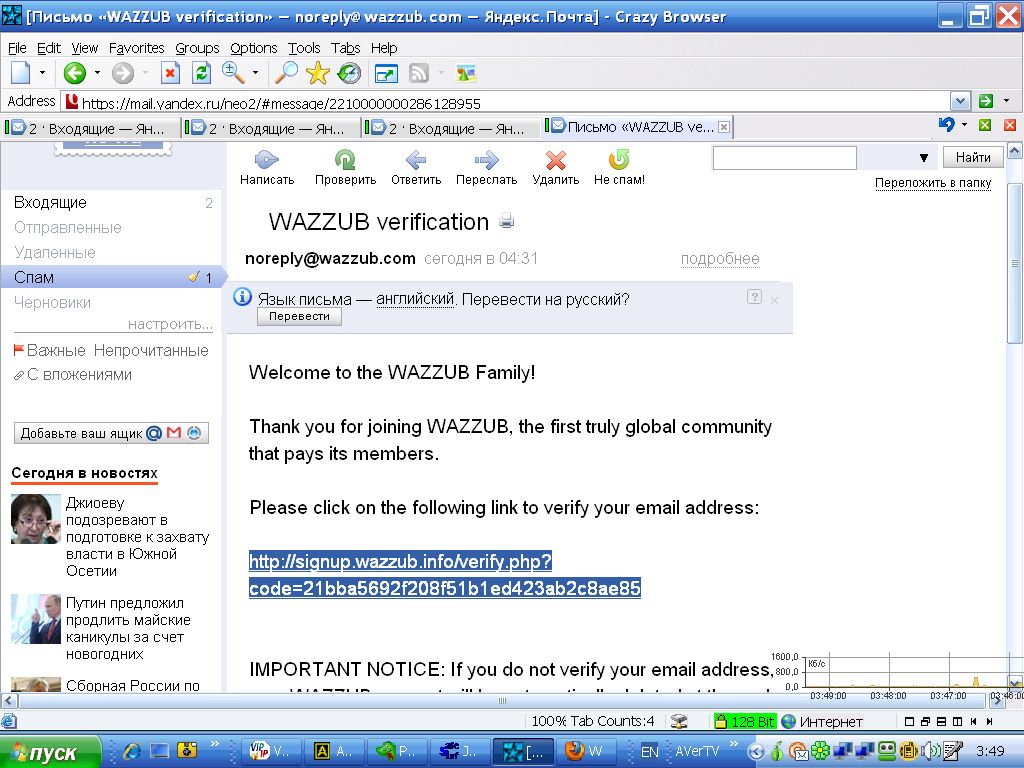Click the volume speaker tray icon
The width and height of the screenshot is (1024, 768).
point(928,751)
